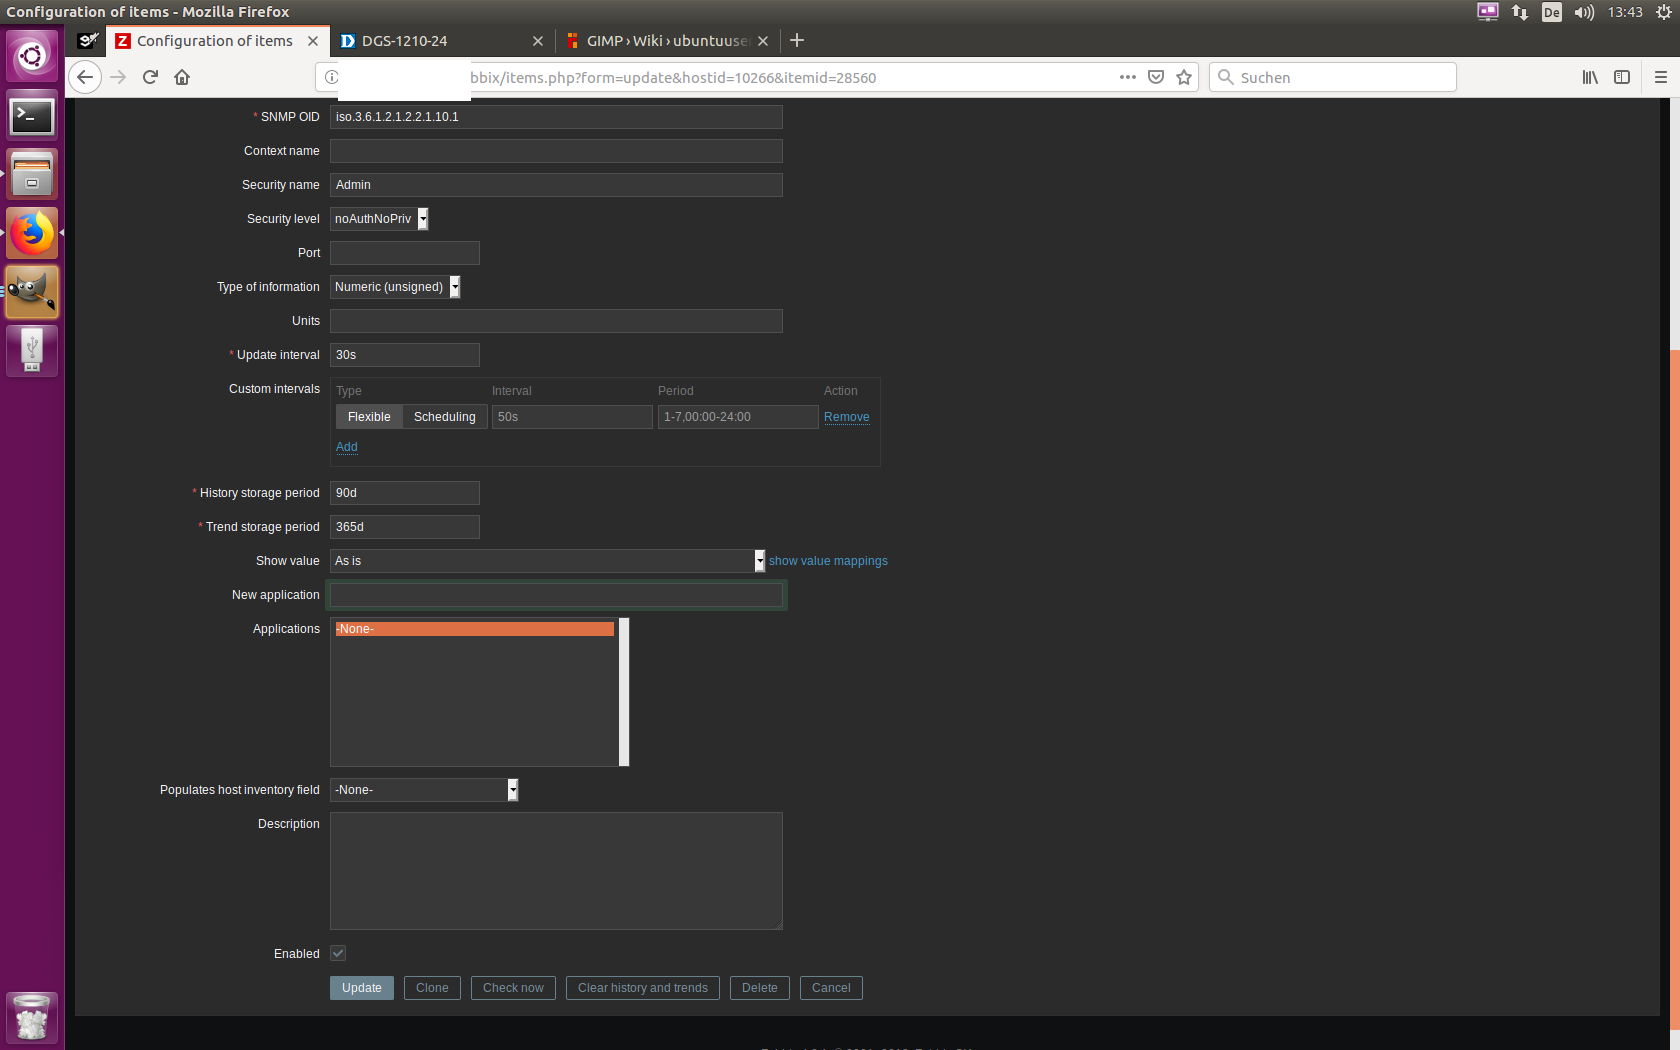Click the Clone button
This screenshot has height=1050, width=1680.
[432, 988]
